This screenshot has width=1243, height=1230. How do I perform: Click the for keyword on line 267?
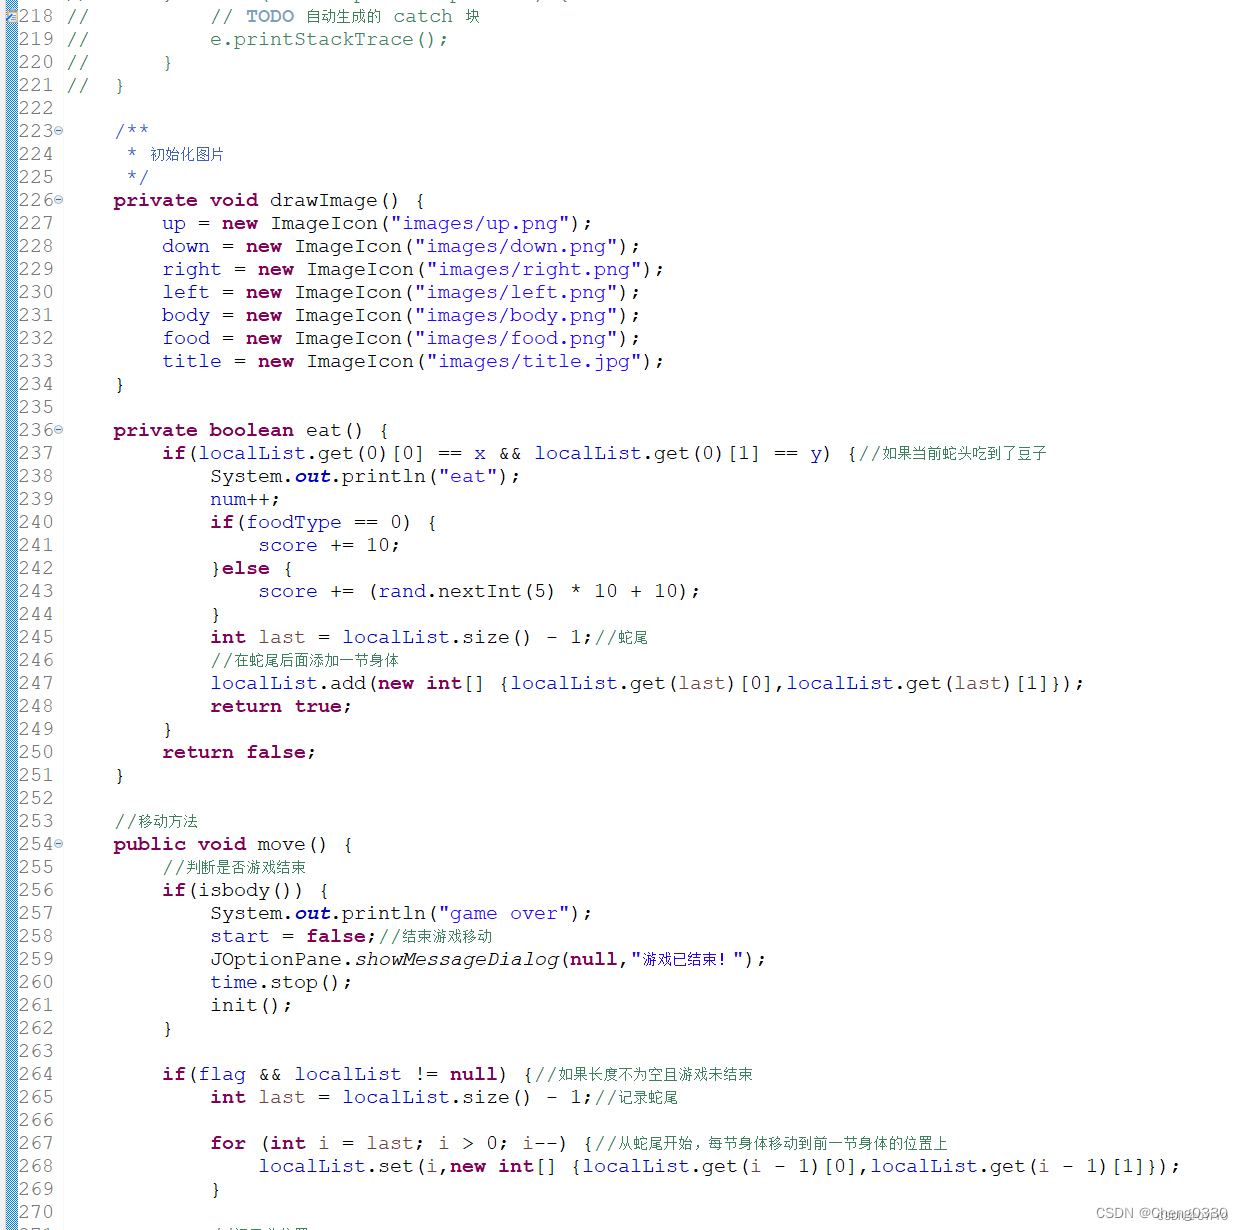(x=228, y=1143)
